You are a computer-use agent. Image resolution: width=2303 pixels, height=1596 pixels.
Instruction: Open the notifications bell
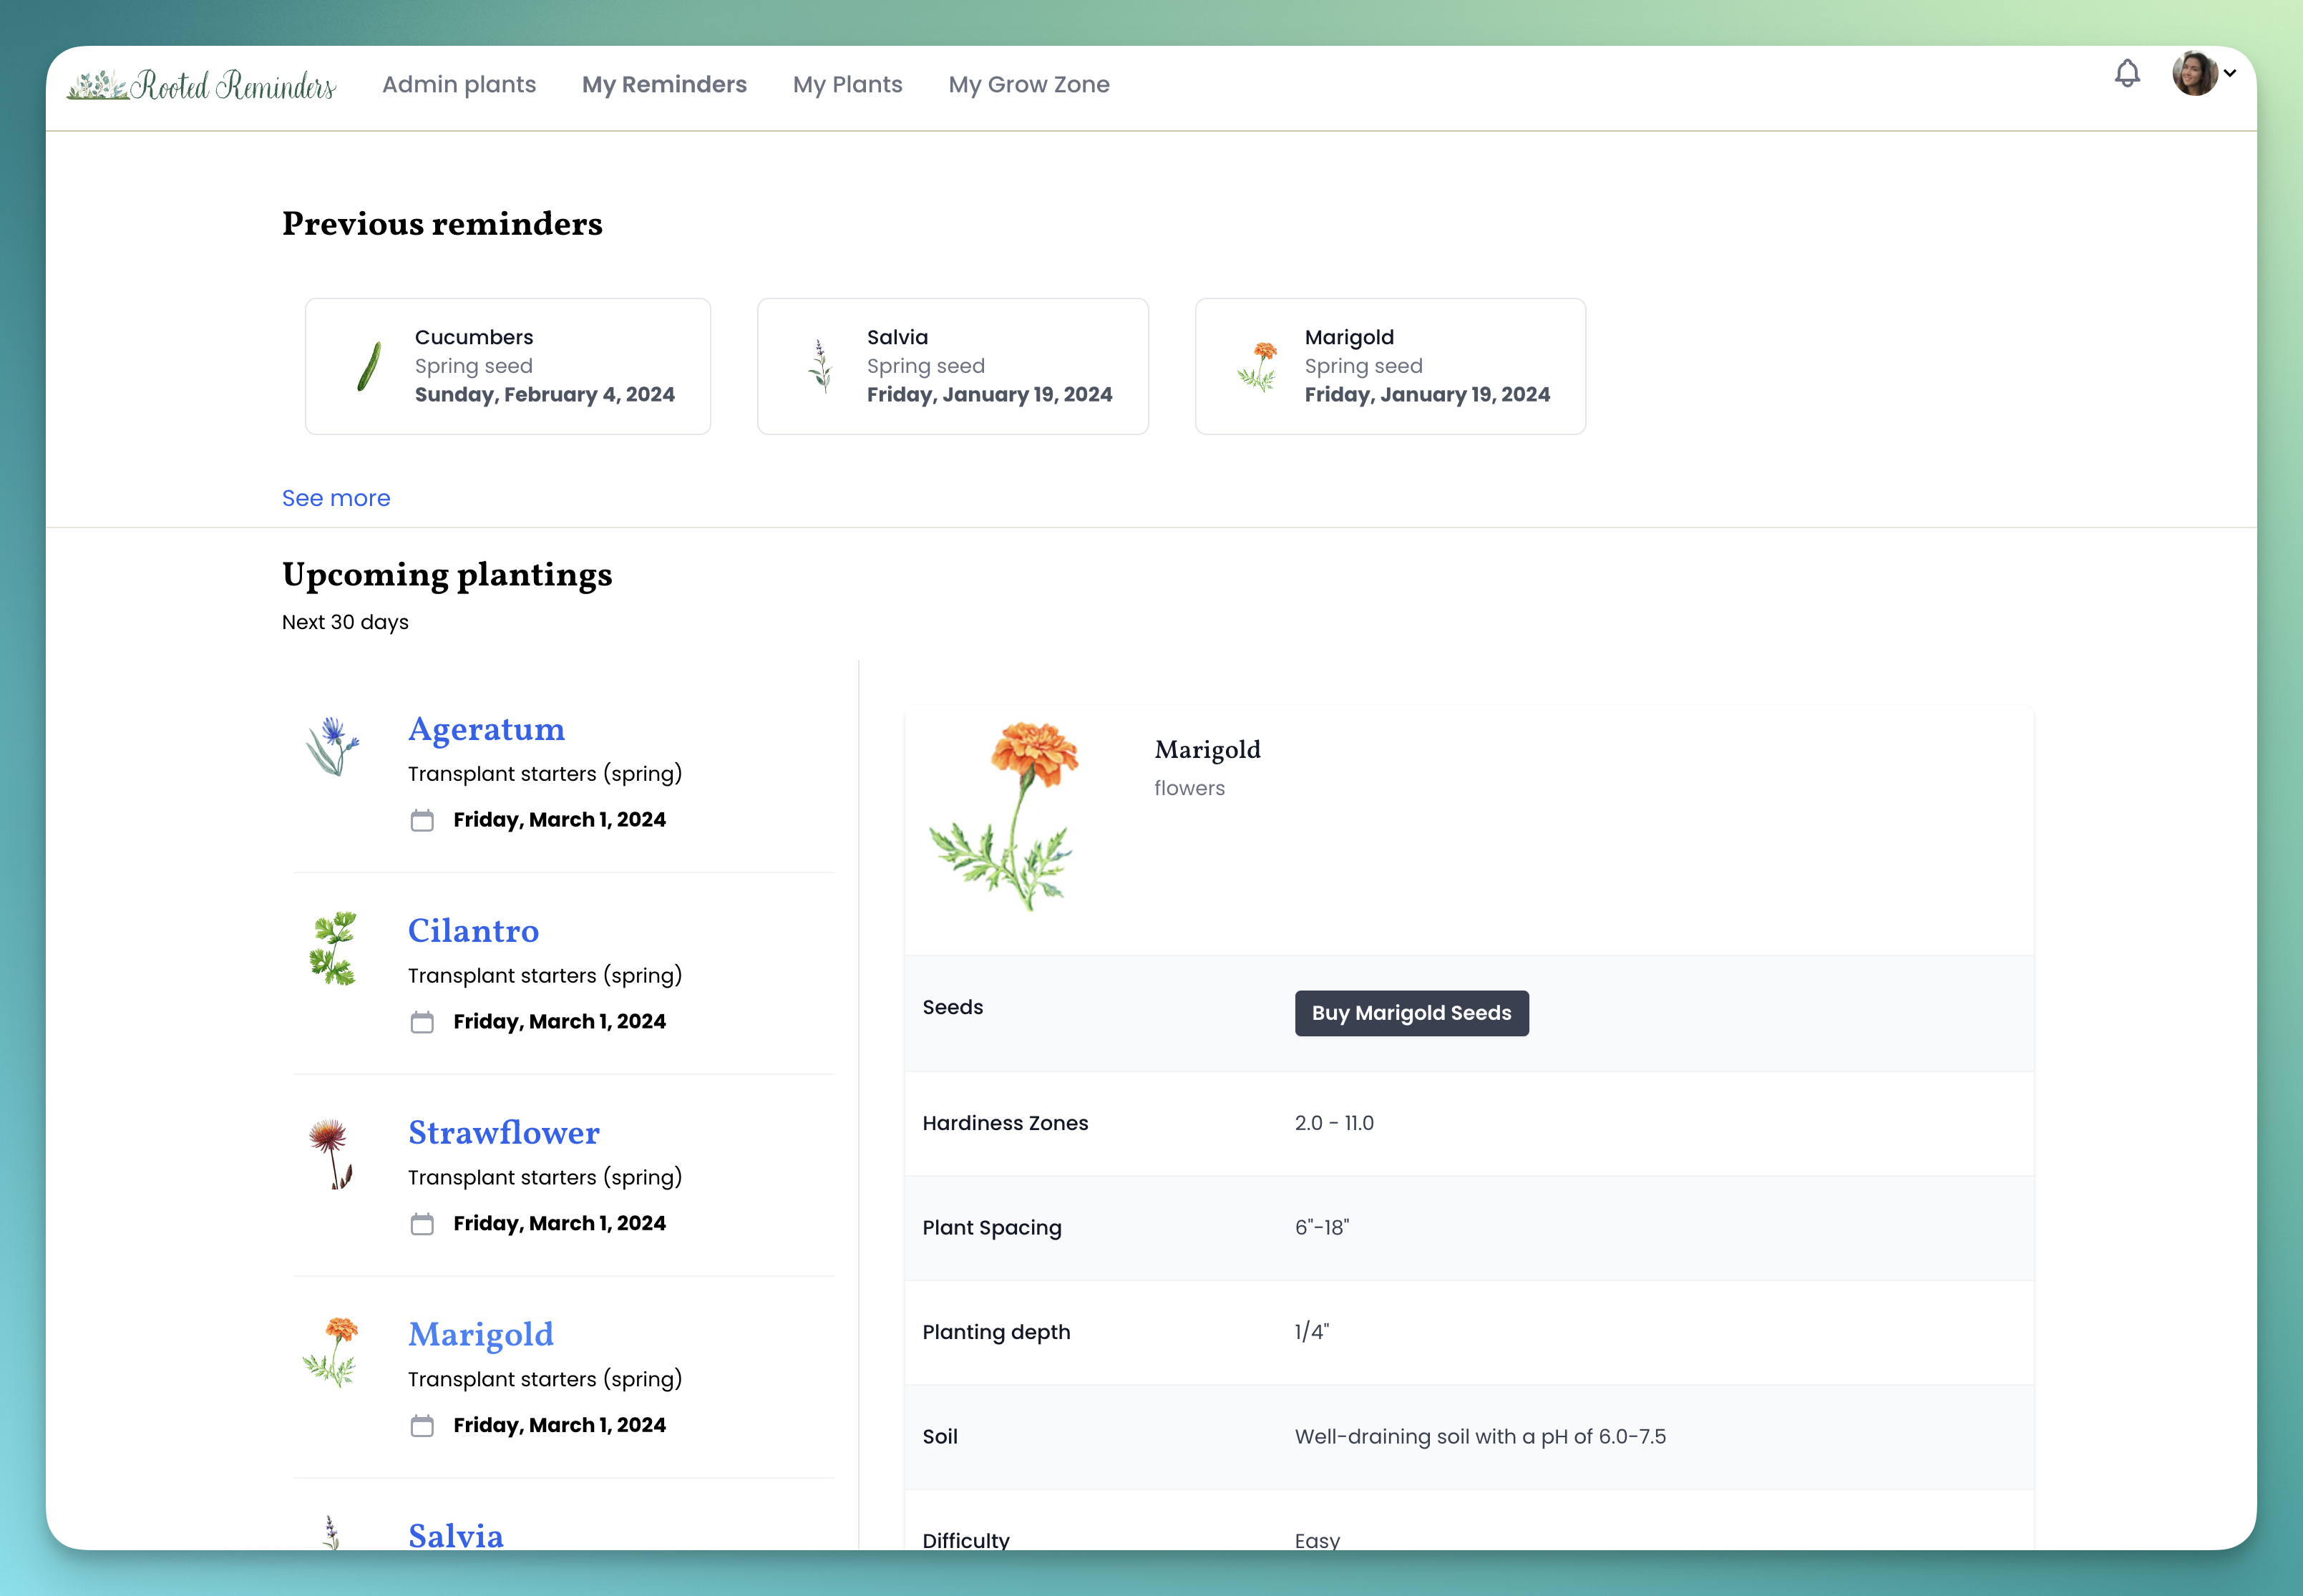[x=2127, y=73]
